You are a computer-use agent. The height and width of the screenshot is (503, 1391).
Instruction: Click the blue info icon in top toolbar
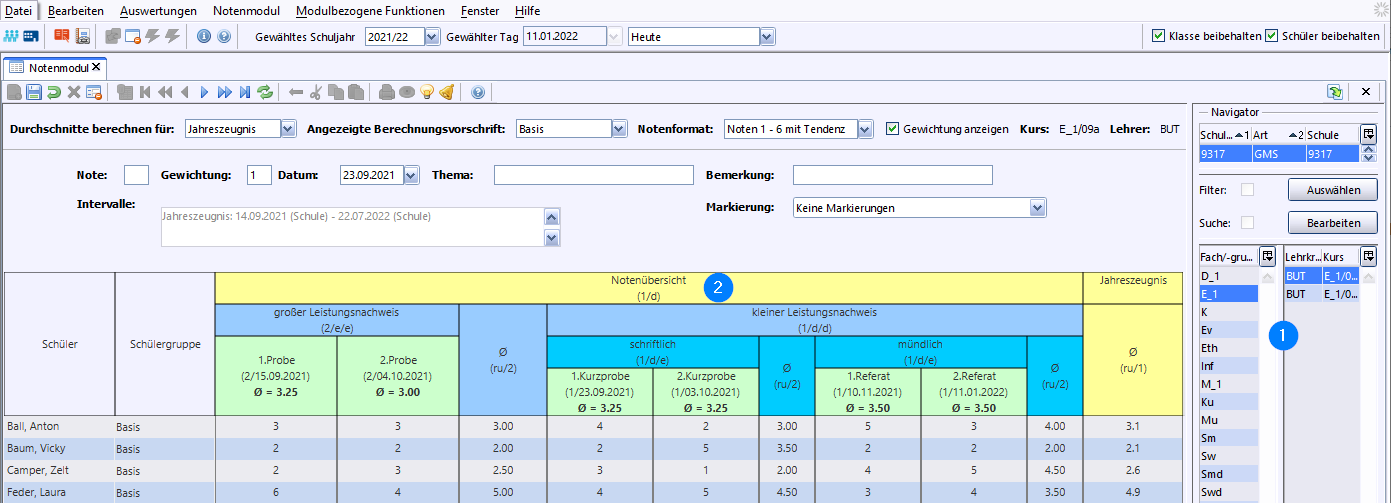(204, 37)
